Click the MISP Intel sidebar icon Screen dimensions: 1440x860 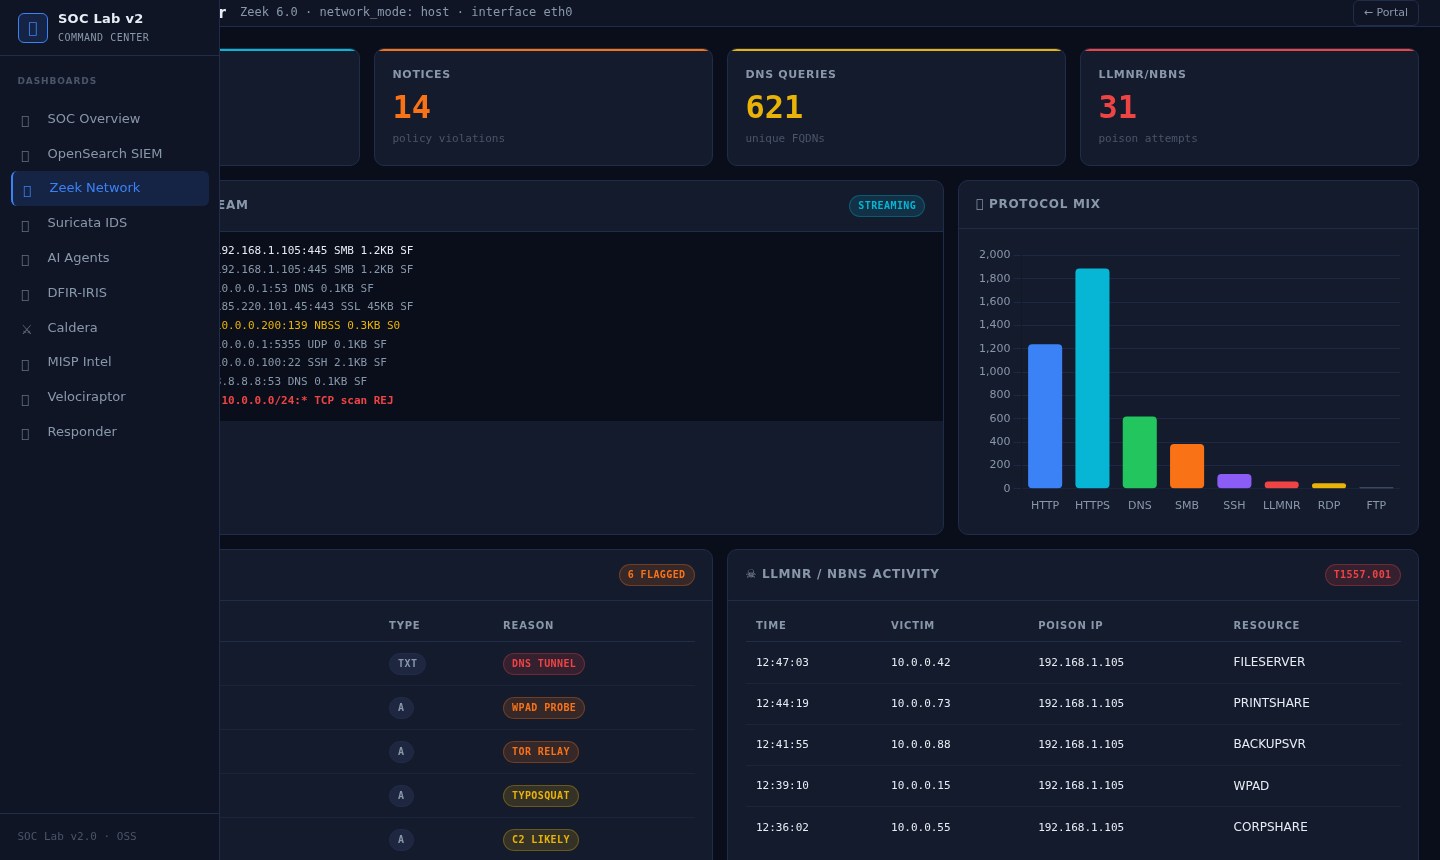click(x=26, y=362)
